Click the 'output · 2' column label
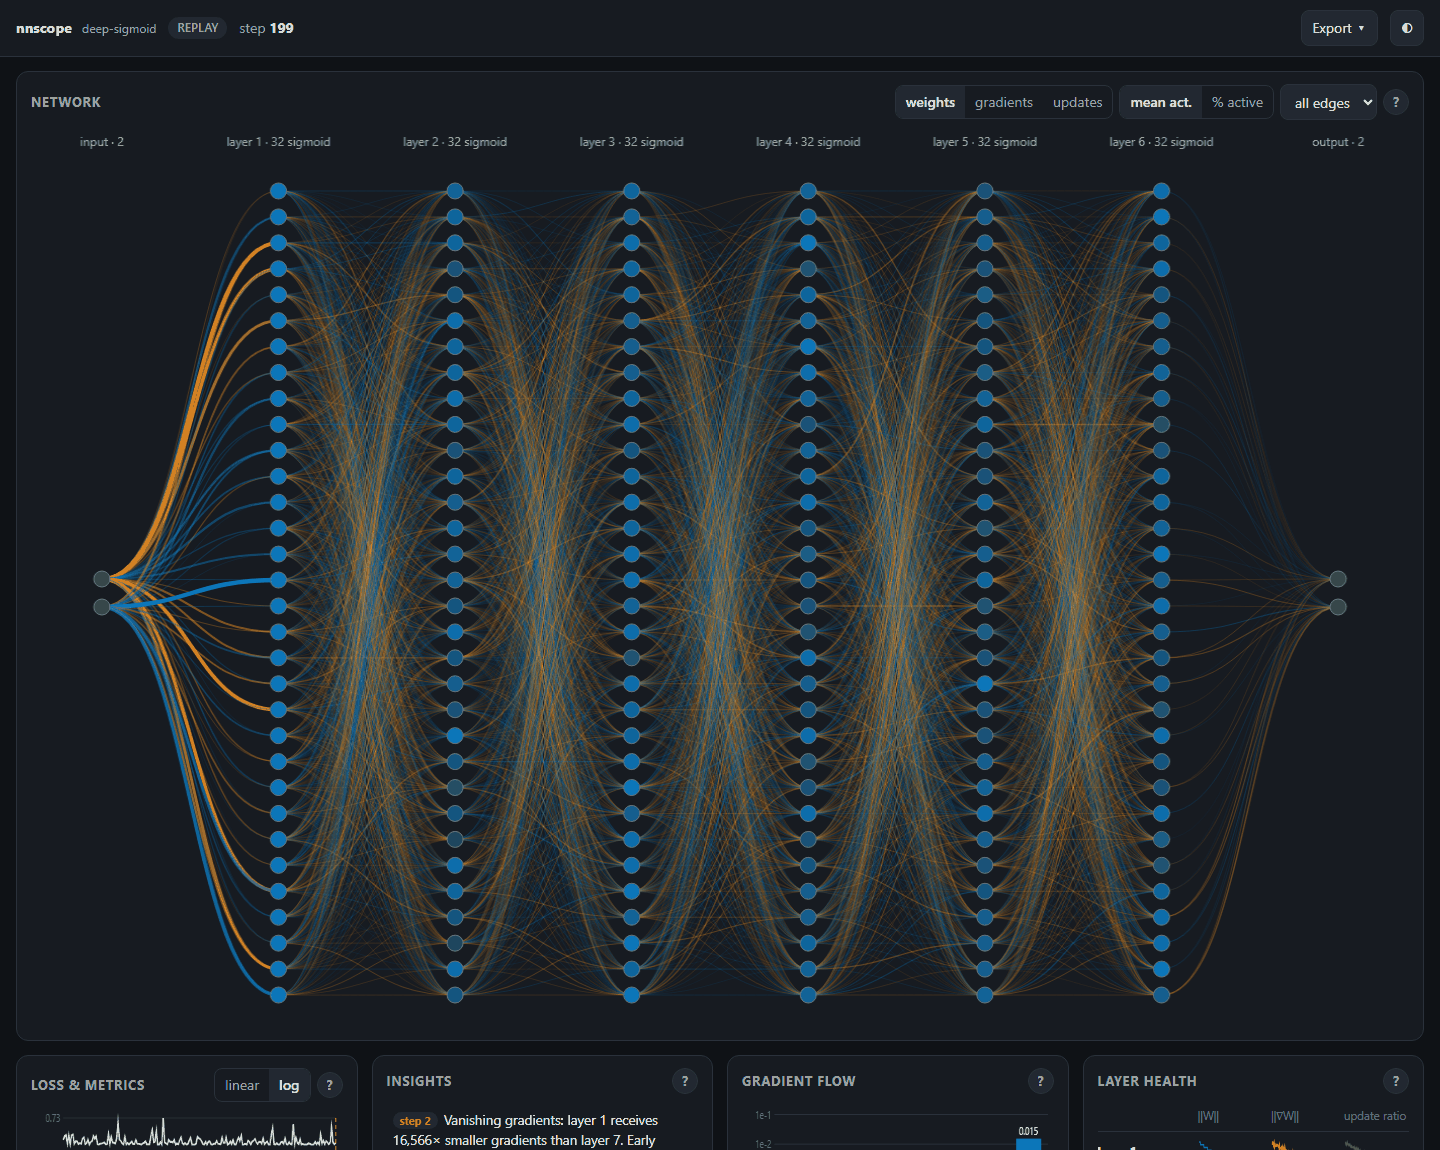 point(1338,142)
